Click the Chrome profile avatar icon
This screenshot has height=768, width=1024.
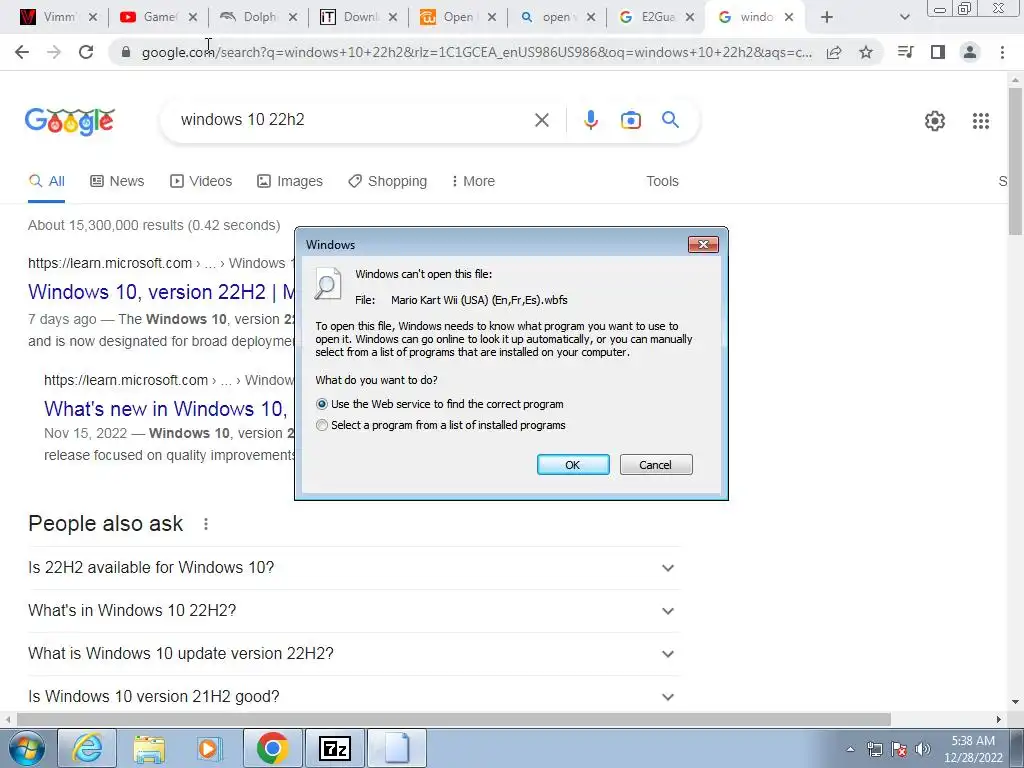(970, 52)
